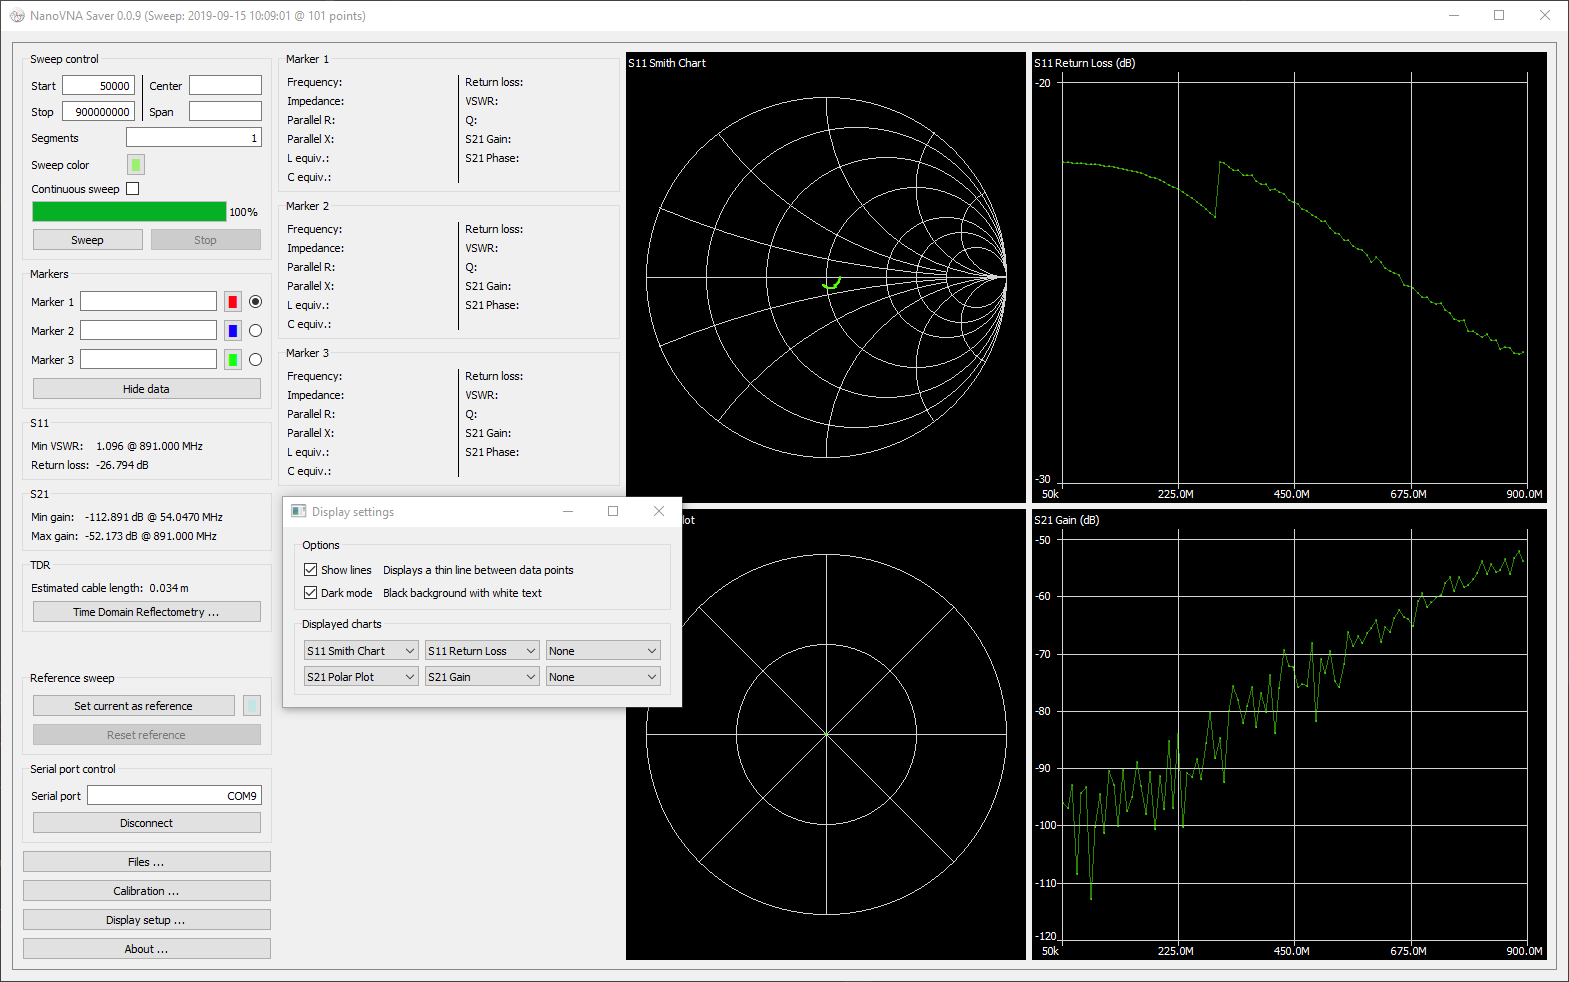The image size is (1569, 982).
Task: Maximize the Display settings dialog
Action: tap(613, 512)
